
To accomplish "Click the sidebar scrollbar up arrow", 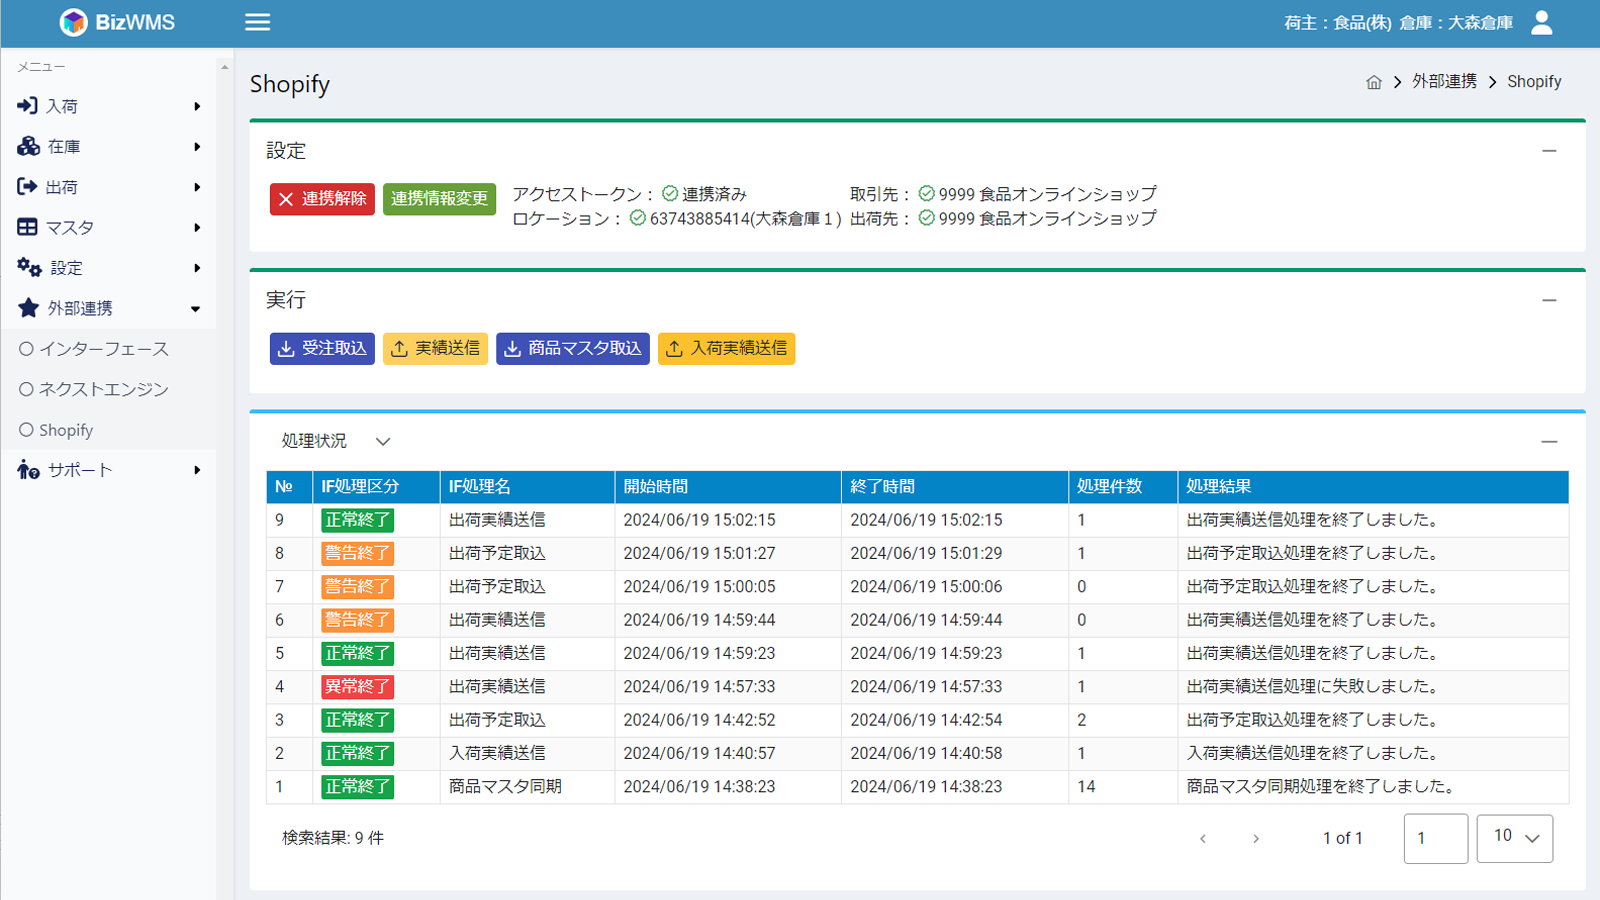I will click(224, 67).
